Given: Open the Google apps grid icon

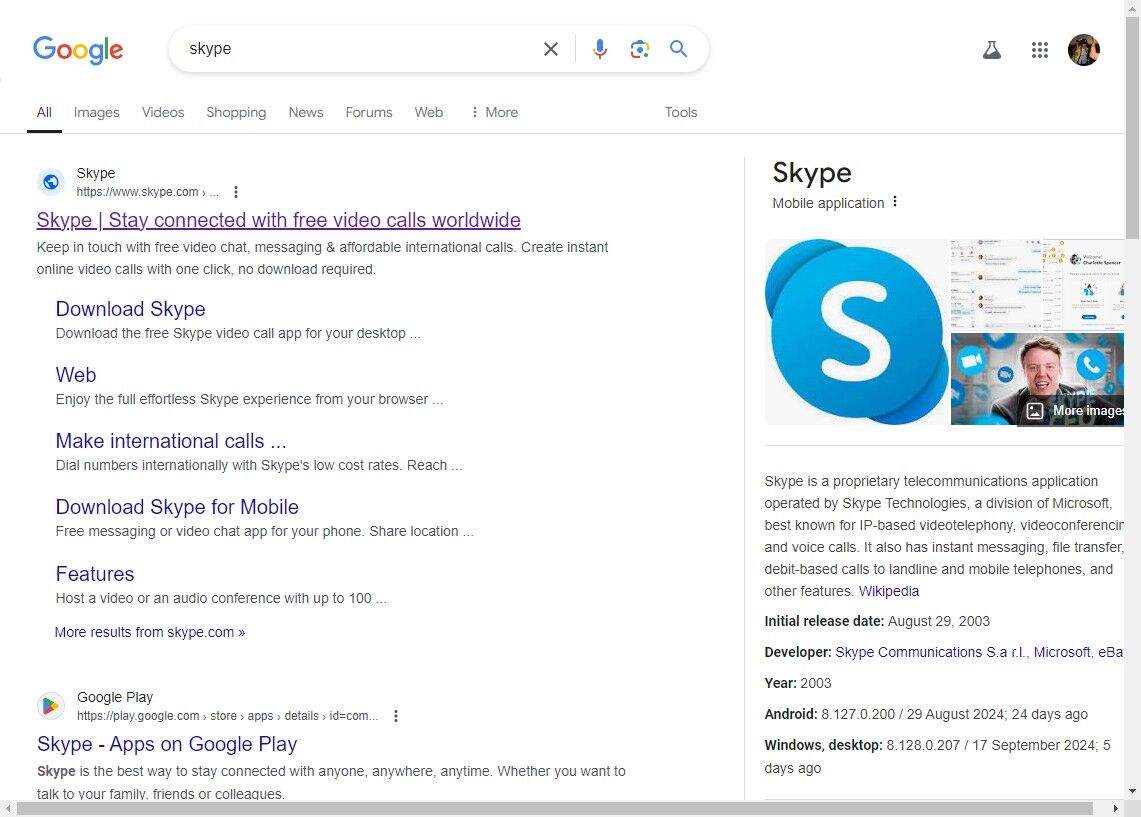Looking at the screenshot, I should (x=1040, y=49).
